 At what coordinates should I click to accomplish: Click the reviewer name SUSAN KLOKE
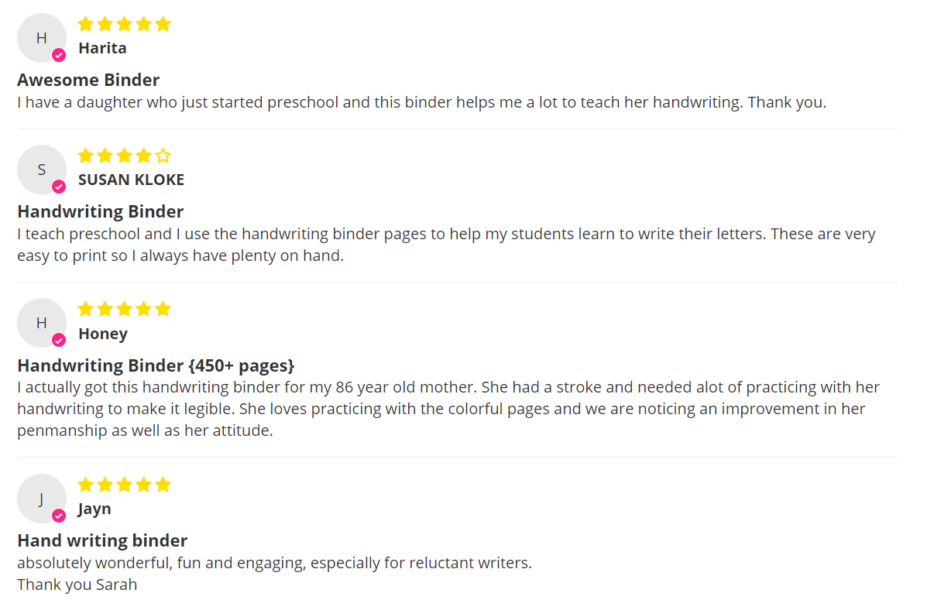tap(131, 180)
